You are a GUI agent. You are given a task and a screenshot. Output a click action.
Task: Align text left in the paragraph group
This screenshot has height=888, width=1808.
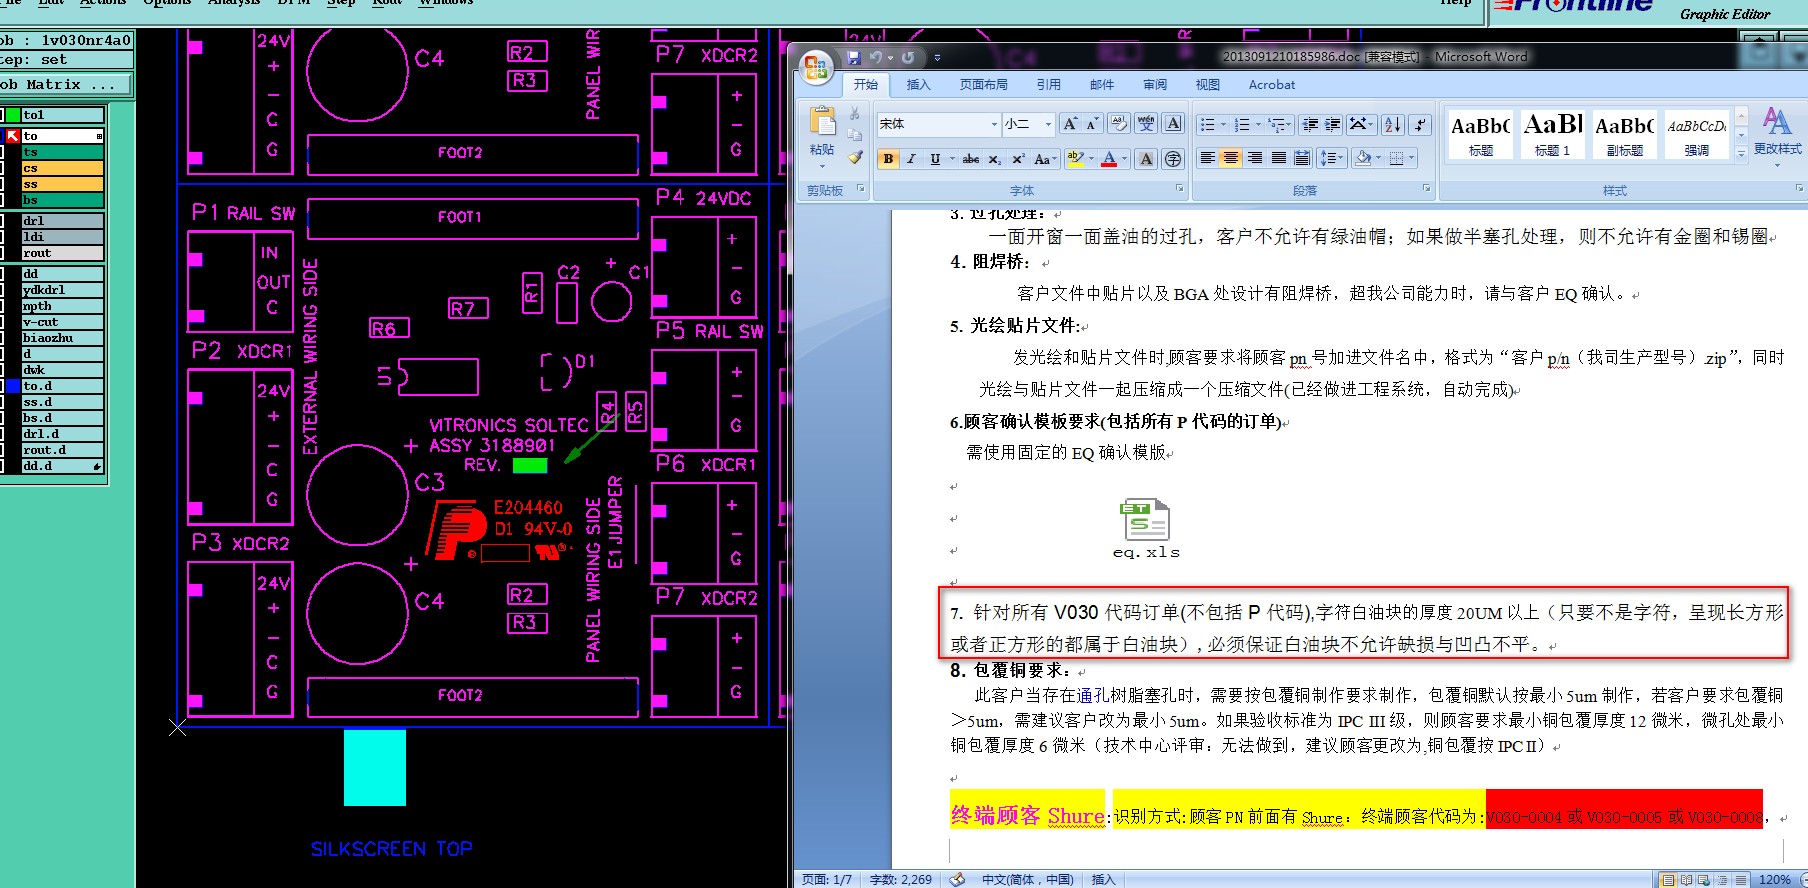pyautogui.click(x=1208, y=158)
